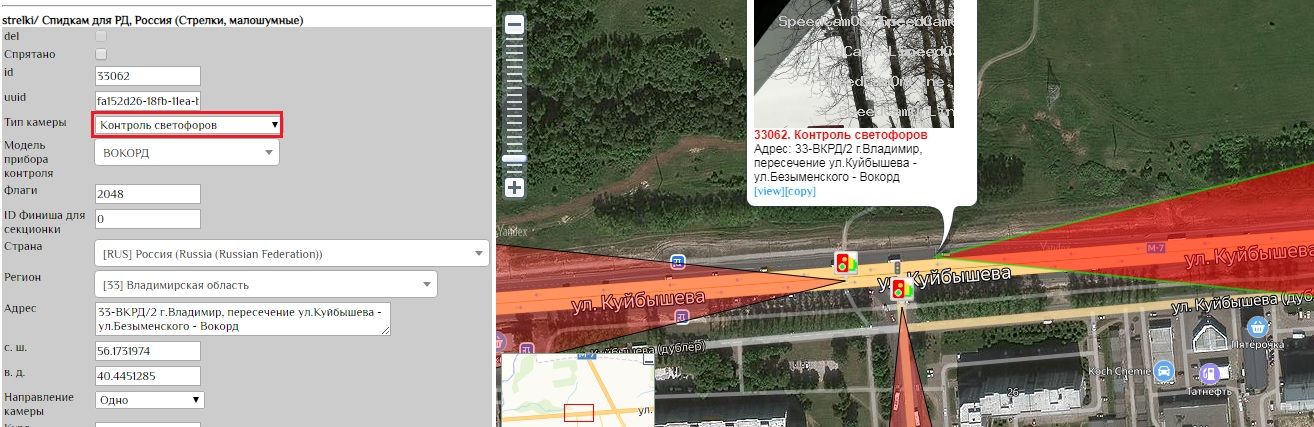Click the camera photo thumbnail in popup
This screenshot has height=427, width=1314.
click(x=853, y=63)
